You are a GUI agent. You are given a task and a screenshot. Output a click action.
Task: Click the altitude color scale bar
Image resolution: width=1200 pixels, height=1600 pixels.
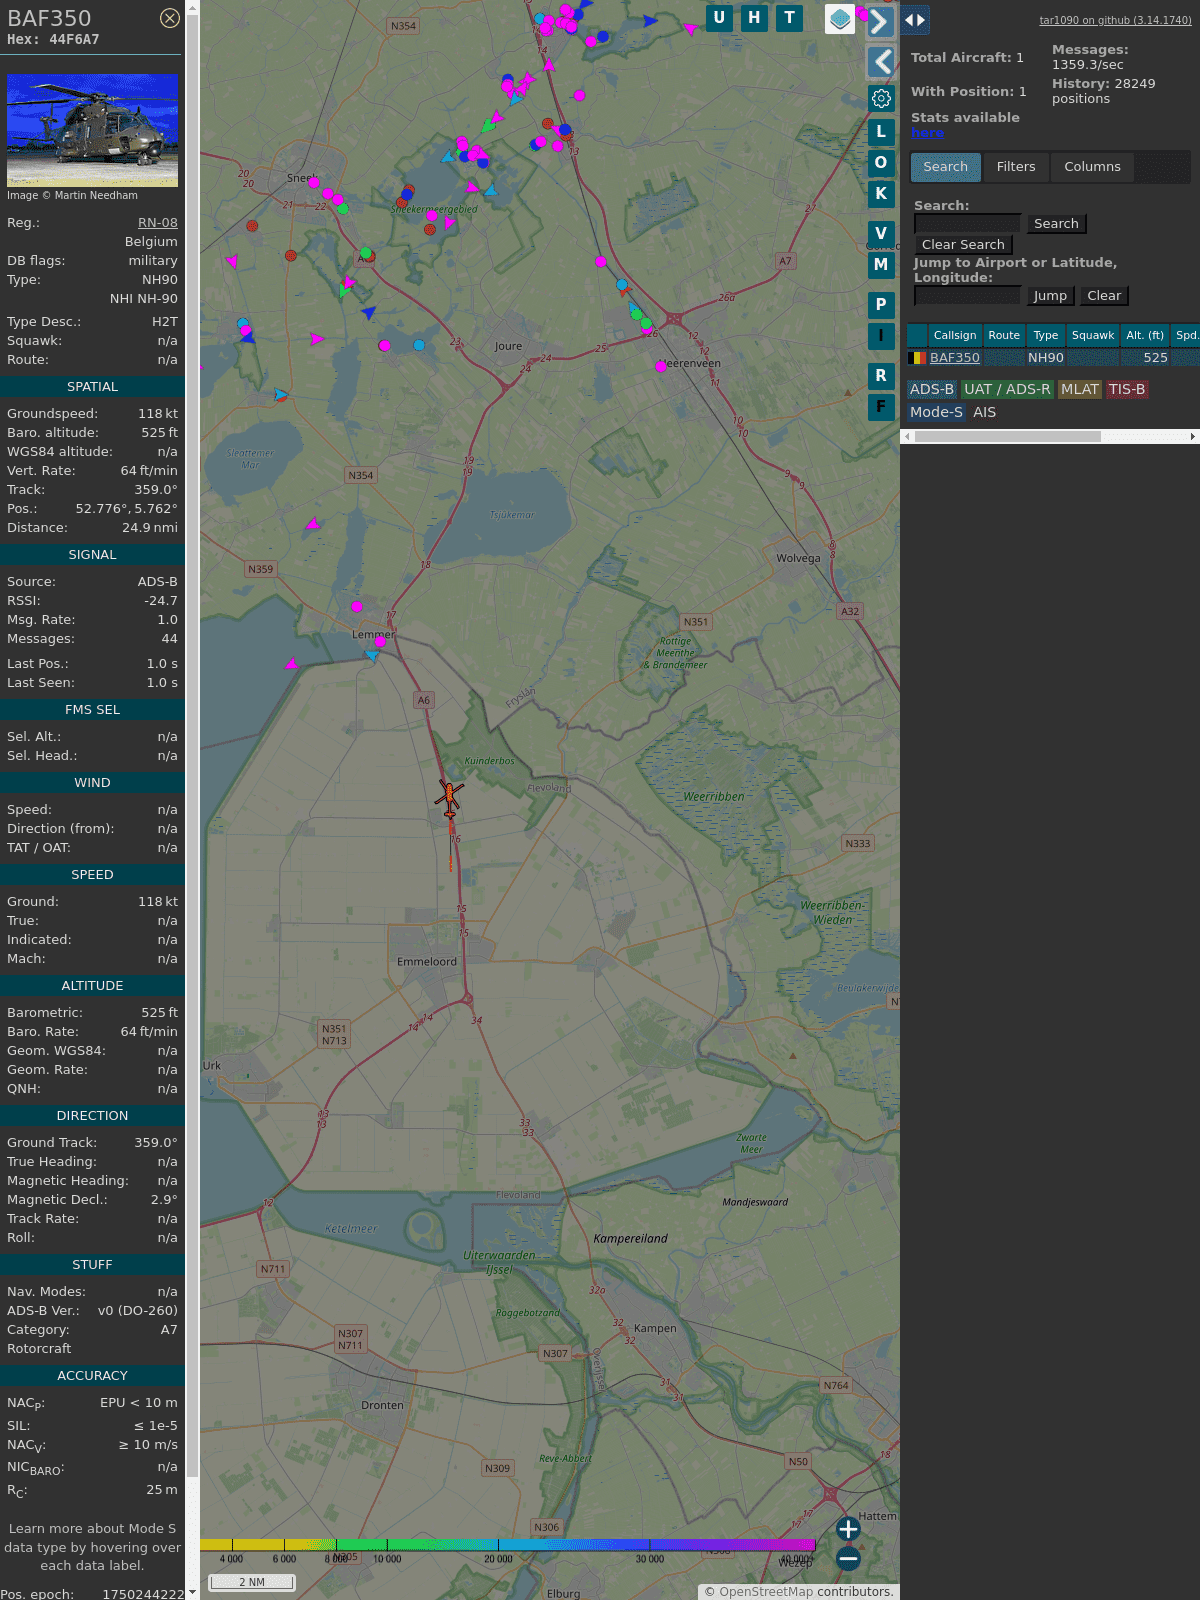[508, 1545]
